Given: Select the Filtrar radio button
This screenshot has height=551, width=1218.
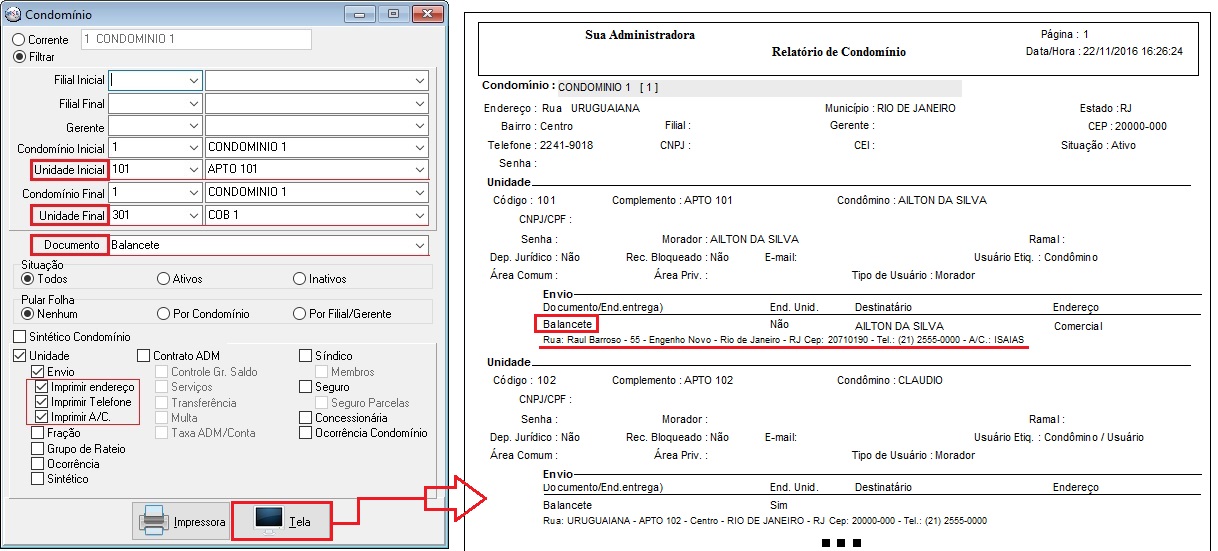Looking at the screenshot, I should pos(19,57).
